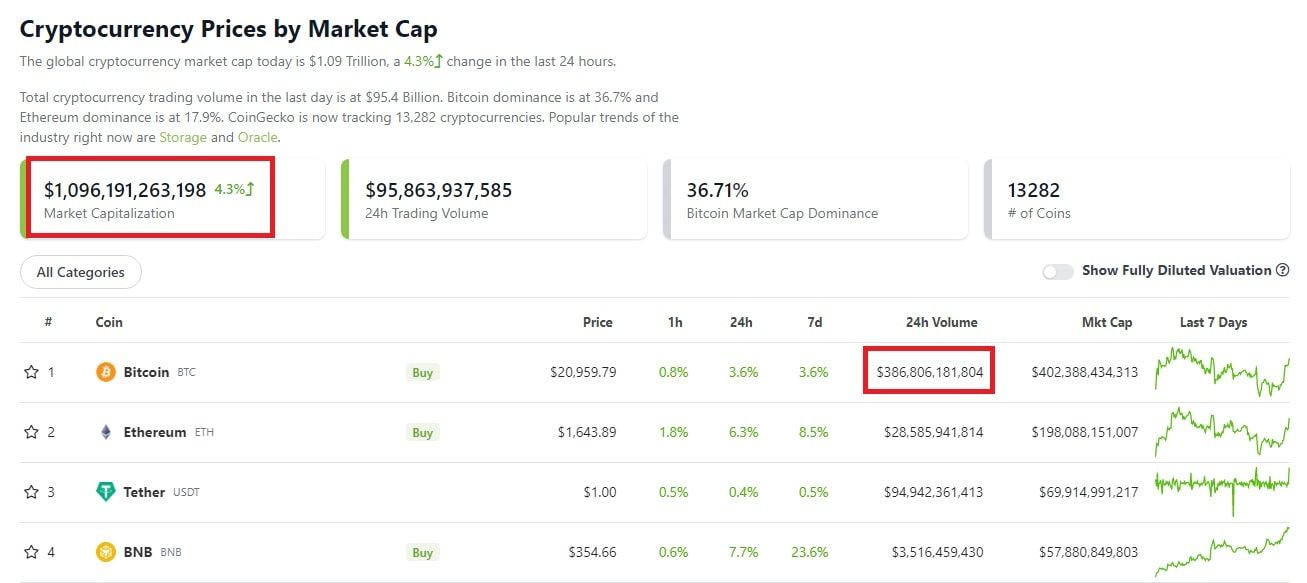Follow the Oracle trend link
Image resolution: width=1307 pixels, height=583 pixels.
coord(257,137)
